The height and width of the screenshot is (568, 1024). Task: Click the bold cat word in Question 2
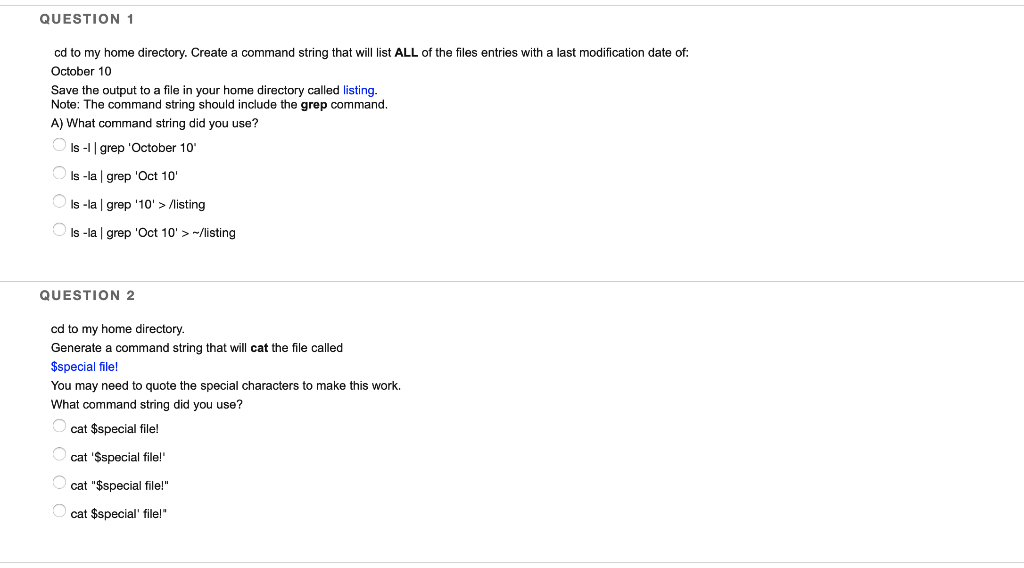point(259,348)
